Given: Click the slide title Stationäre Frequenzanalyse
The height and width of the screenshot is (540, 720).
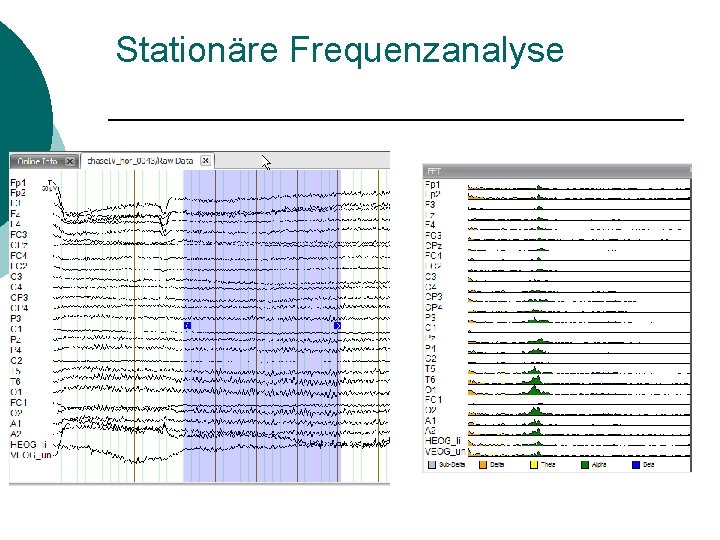Looking at the screenshot, I should point(340,50).
